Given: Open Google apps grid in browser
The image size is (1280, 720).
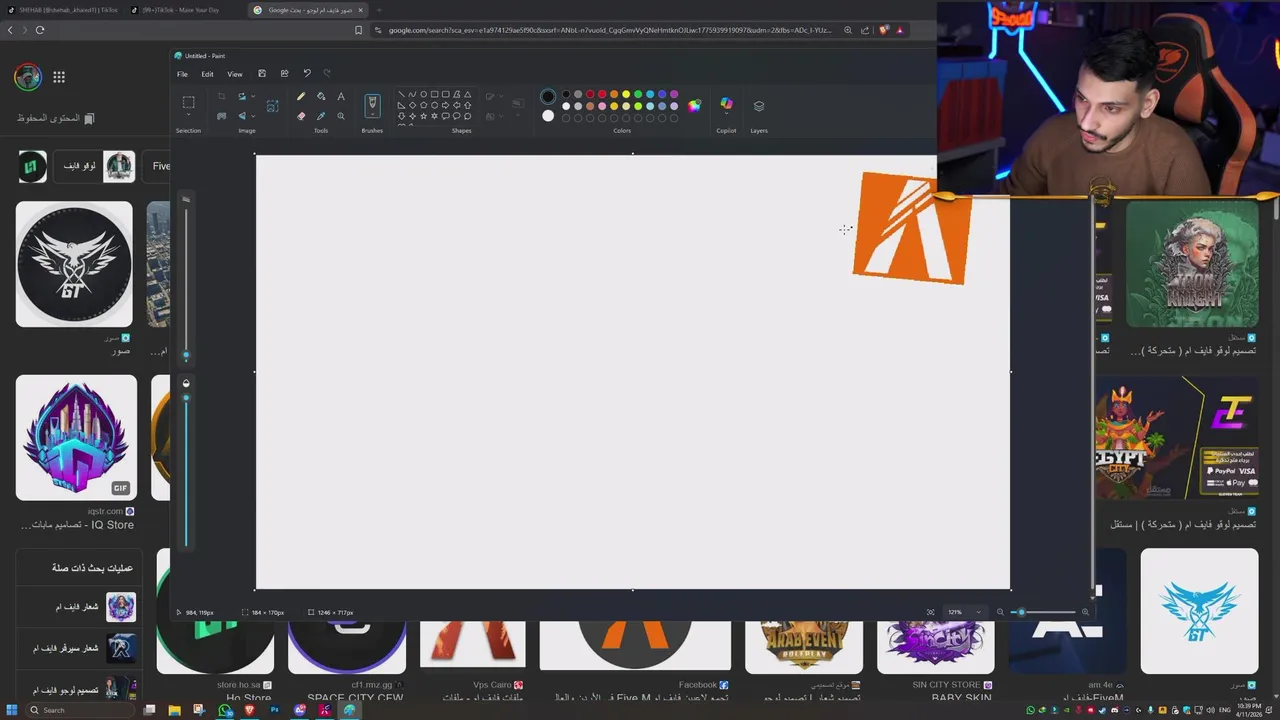Looking at the screenshot, I should (x=59, y=77).
